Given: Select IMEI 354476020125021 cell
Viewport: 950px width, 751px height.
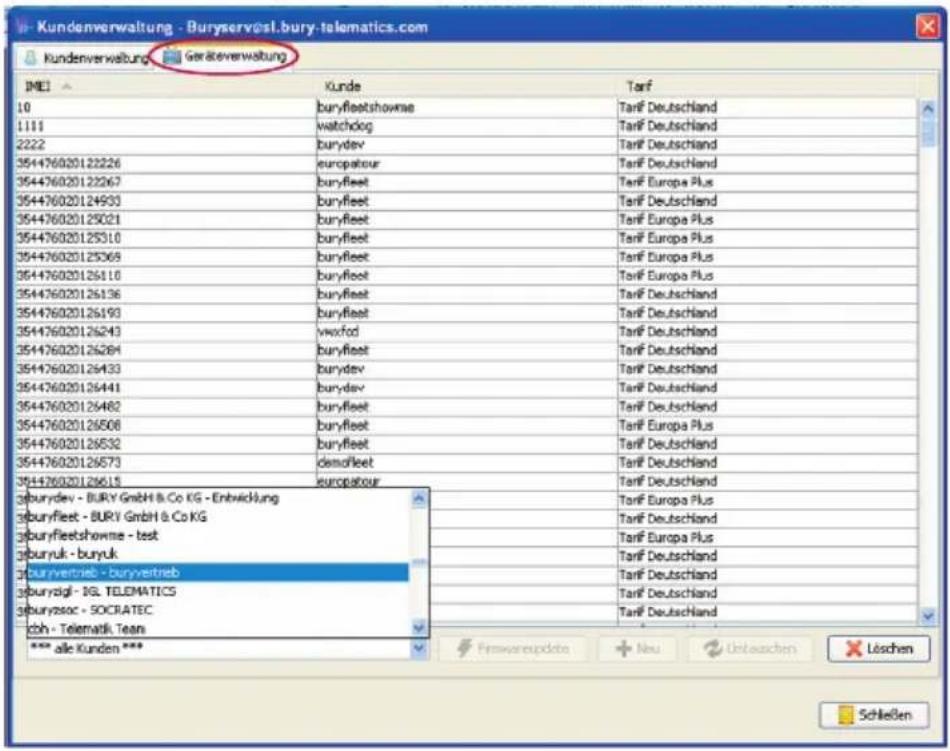Looking at the screenshot, I should [x=166, y=219].
